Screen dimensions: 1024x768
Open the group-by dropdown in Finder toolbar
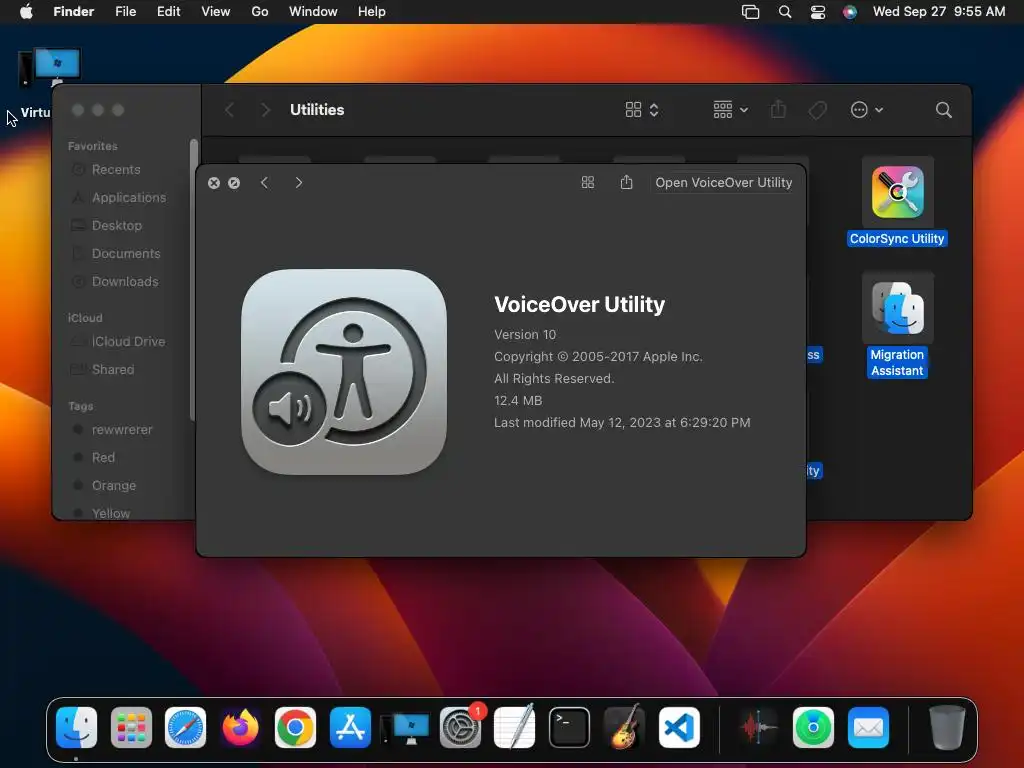730,110
